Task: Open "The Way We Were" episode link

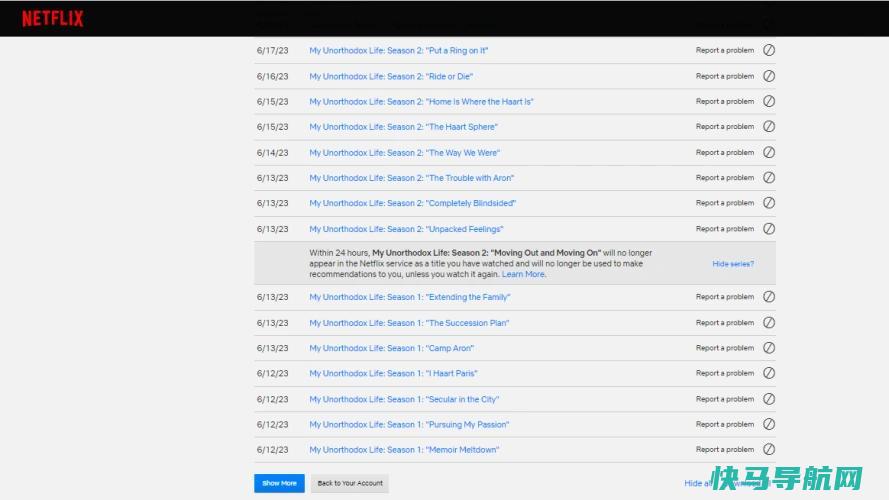Action: pos(405,152)
